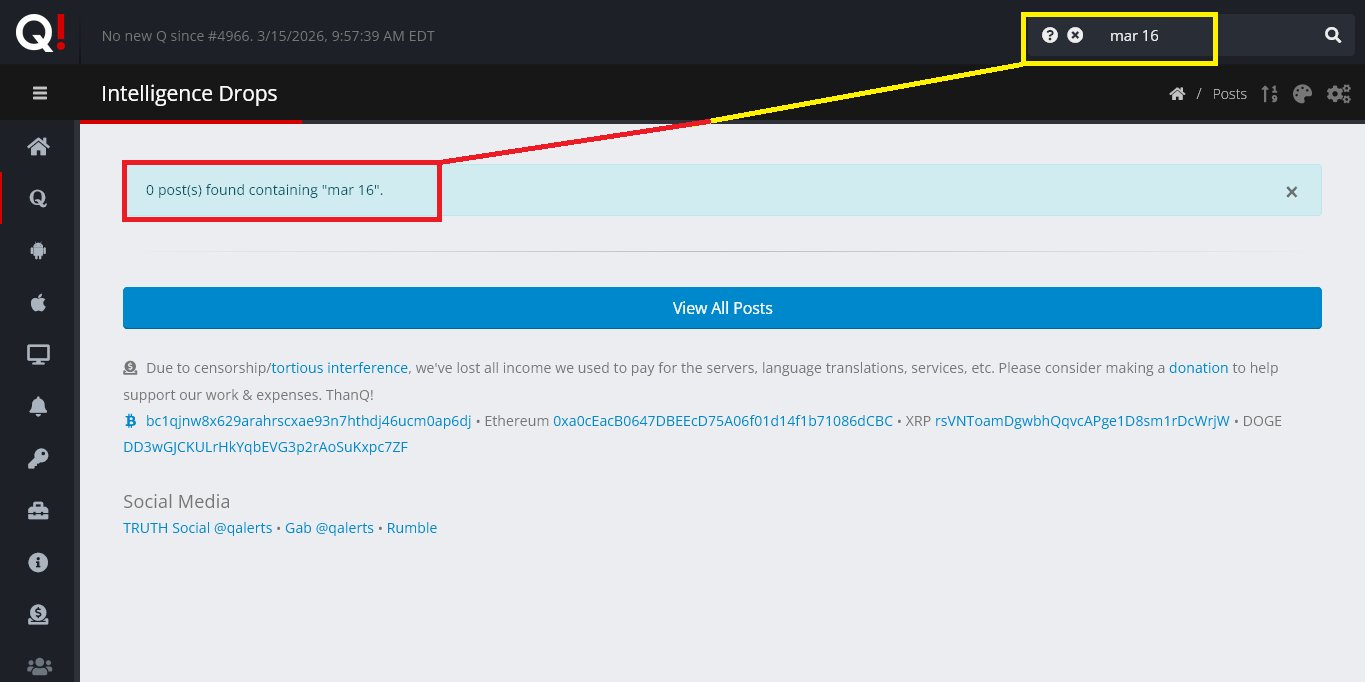This screenshot has height=682, width=1365.
Task: Open the desktop monitor sidebar icon
Action: coord(39,354)
